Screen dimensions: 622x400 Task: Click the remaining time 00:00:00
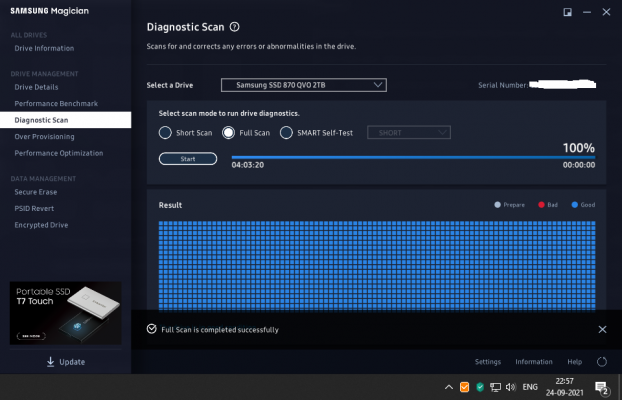[579, 165]
